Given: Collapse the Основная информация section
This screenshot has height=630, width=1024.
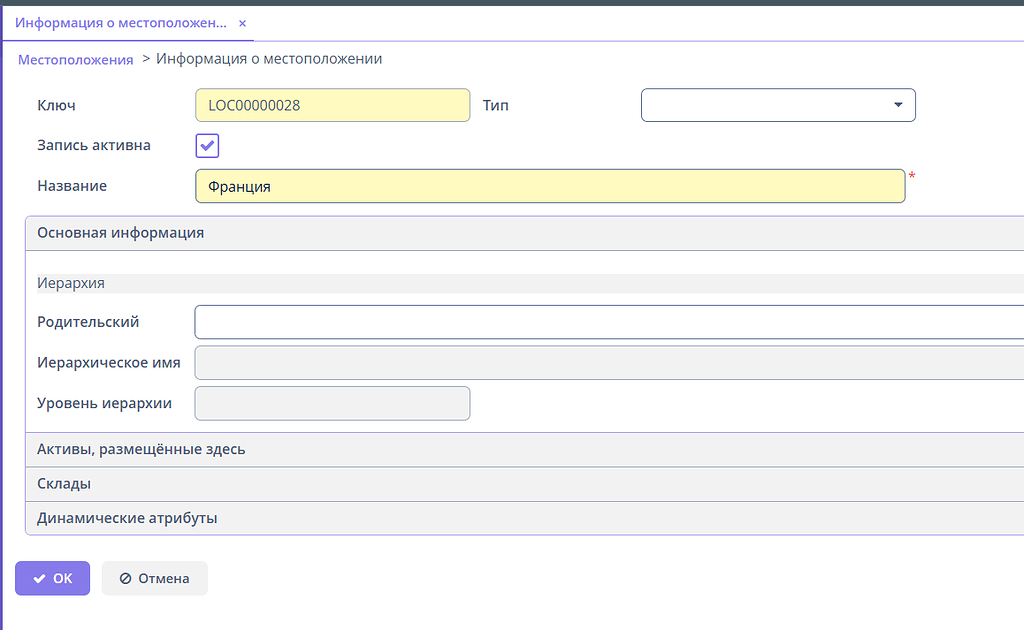Looking at the screenshot, I should pos(120,232).
